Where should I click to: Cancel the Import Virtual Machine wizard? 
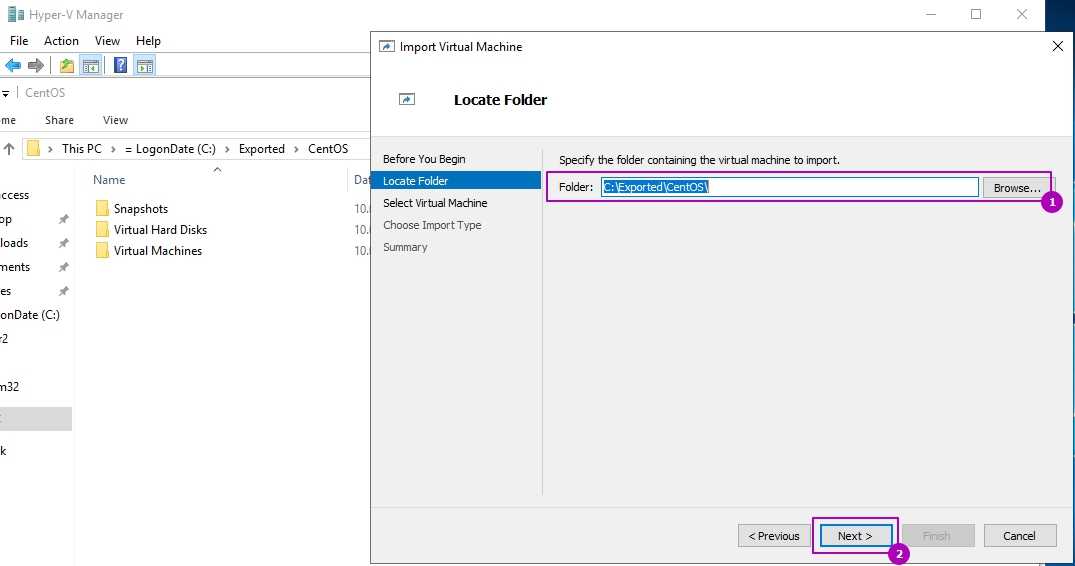pos(1019,536)
